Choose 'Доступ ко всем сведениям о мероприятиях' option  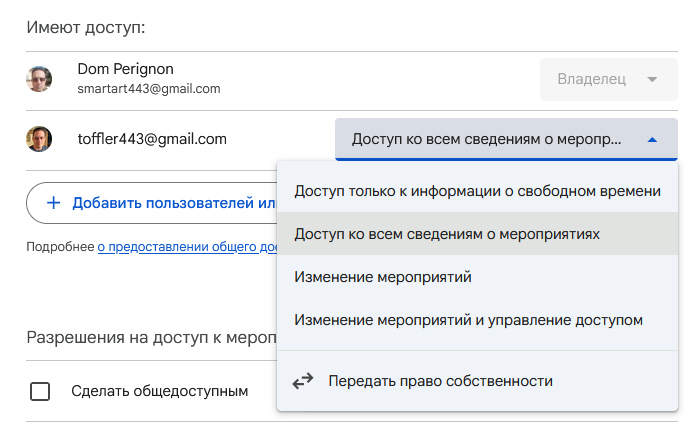click(447, 234)
